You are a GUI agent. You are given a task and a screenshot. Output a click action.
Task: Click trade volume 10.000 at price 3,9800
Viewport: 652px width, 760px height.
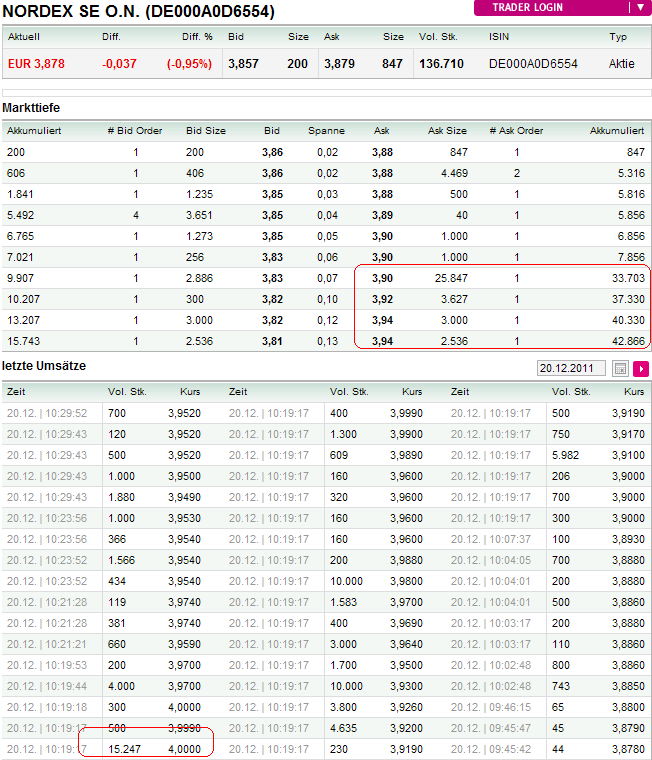coord(346,581)
